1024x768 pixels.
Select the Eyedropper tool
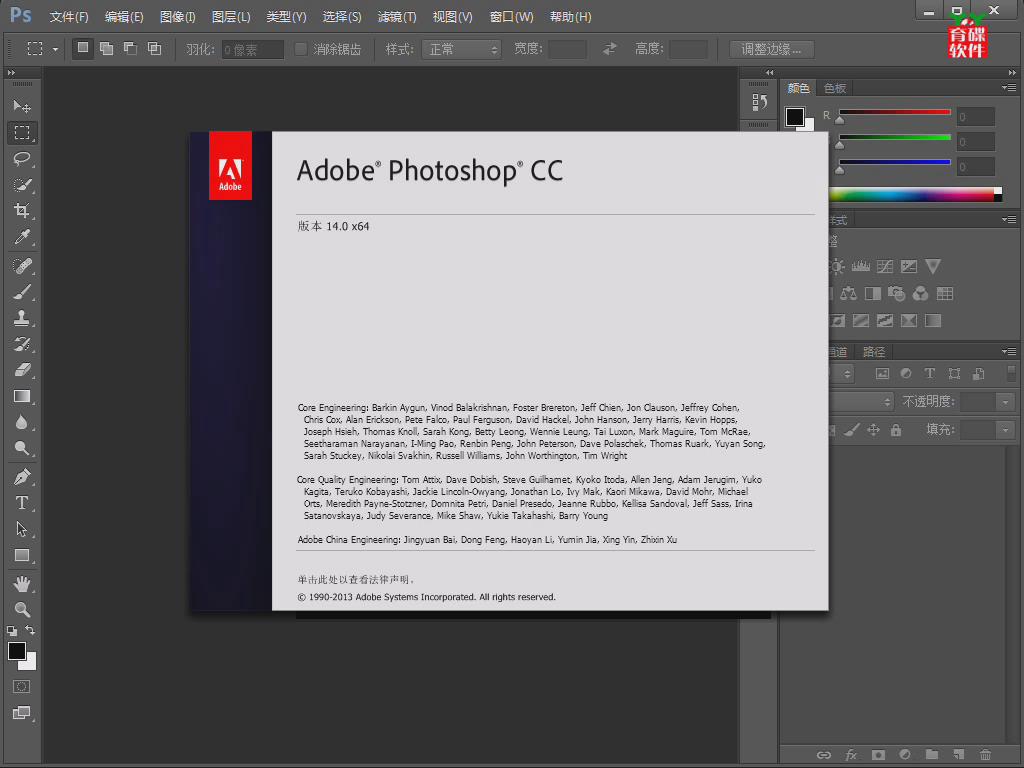pyautogui.click(x=22, y=236)
